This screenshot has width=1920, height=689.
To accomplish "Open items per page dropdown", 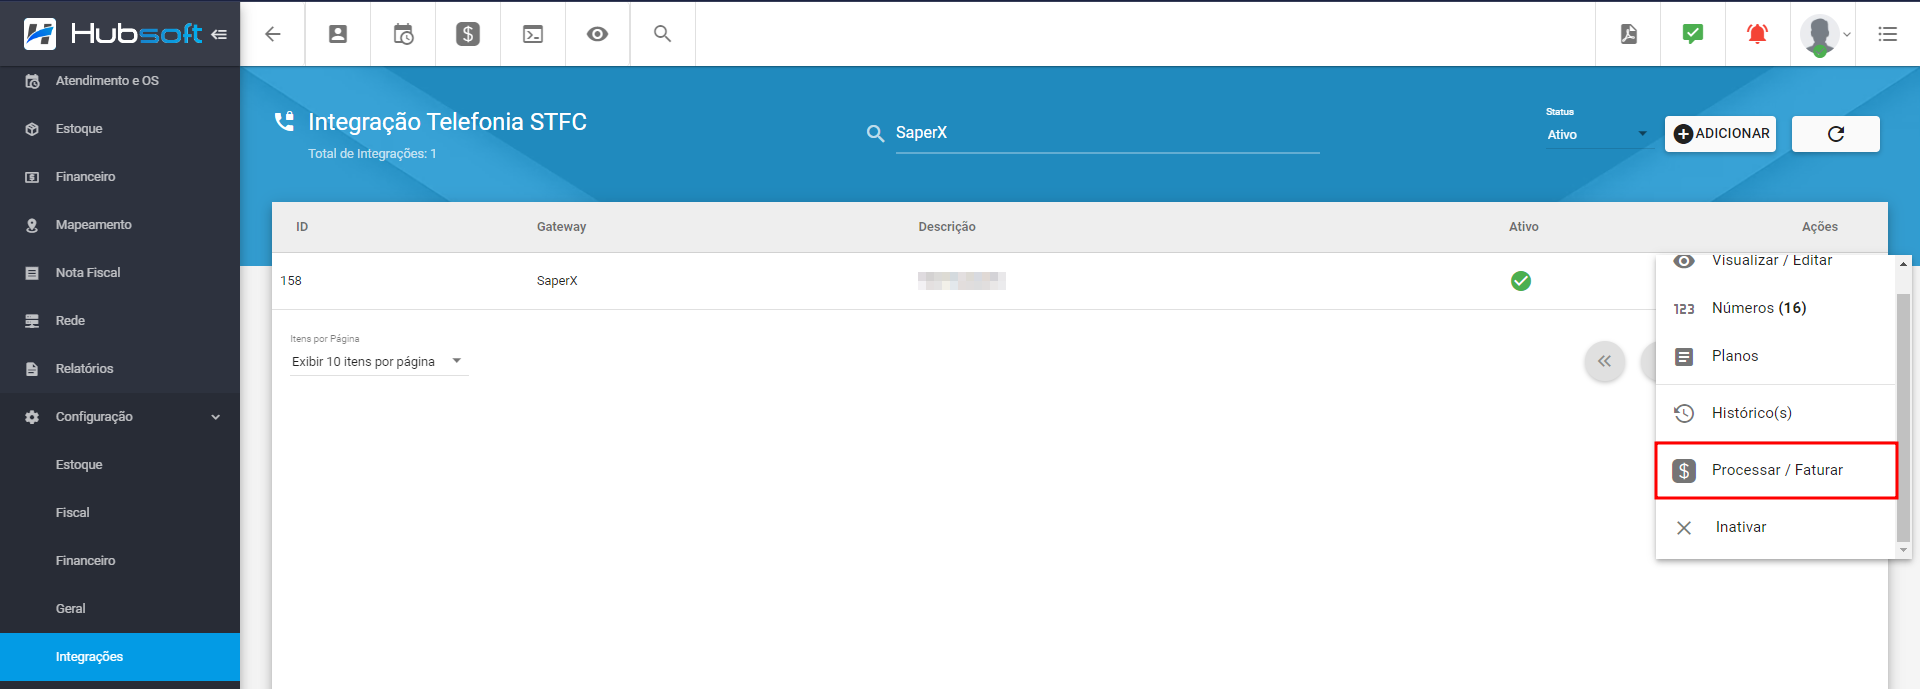I will 378,361.
